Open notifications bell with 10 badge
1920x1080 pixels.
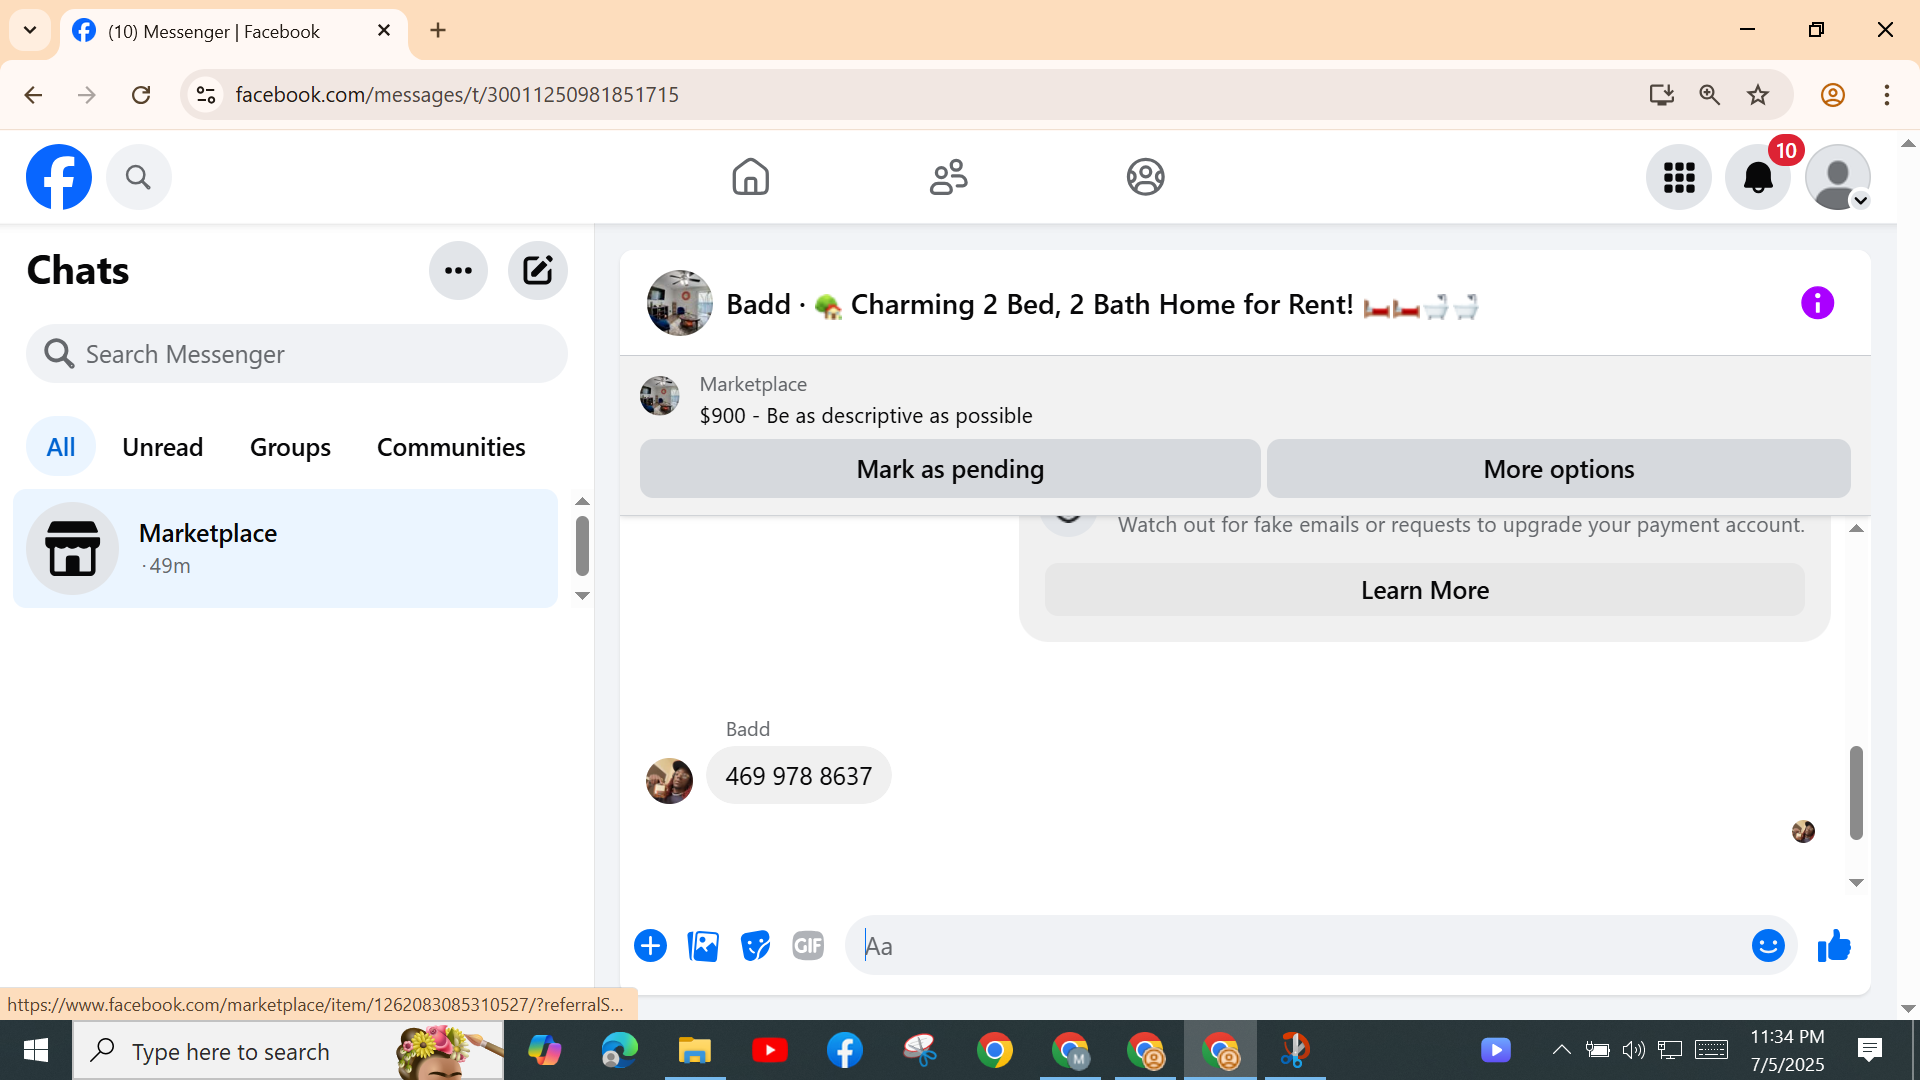[x=1758, y=177]
